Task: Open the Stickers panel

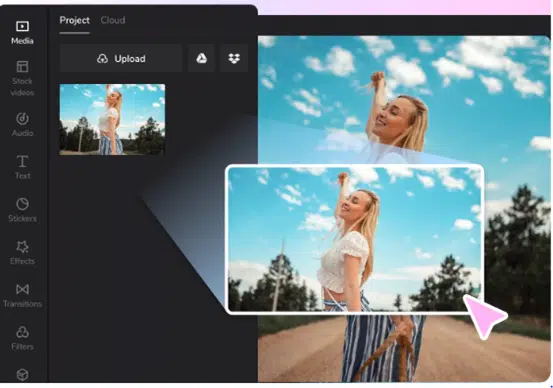Action: 22,210
